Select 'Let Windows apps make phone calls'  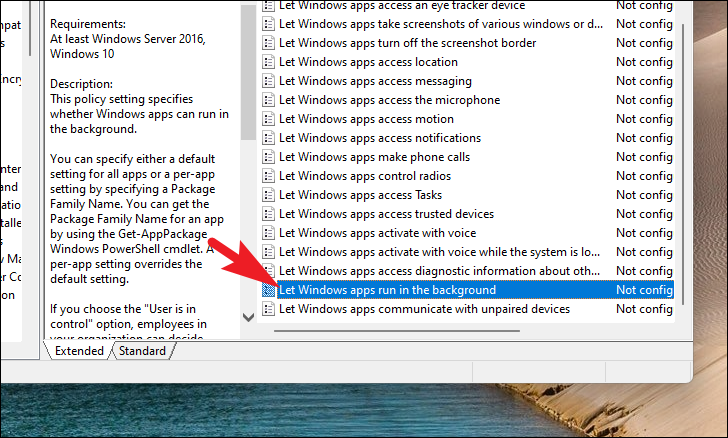tap(375, 157)
